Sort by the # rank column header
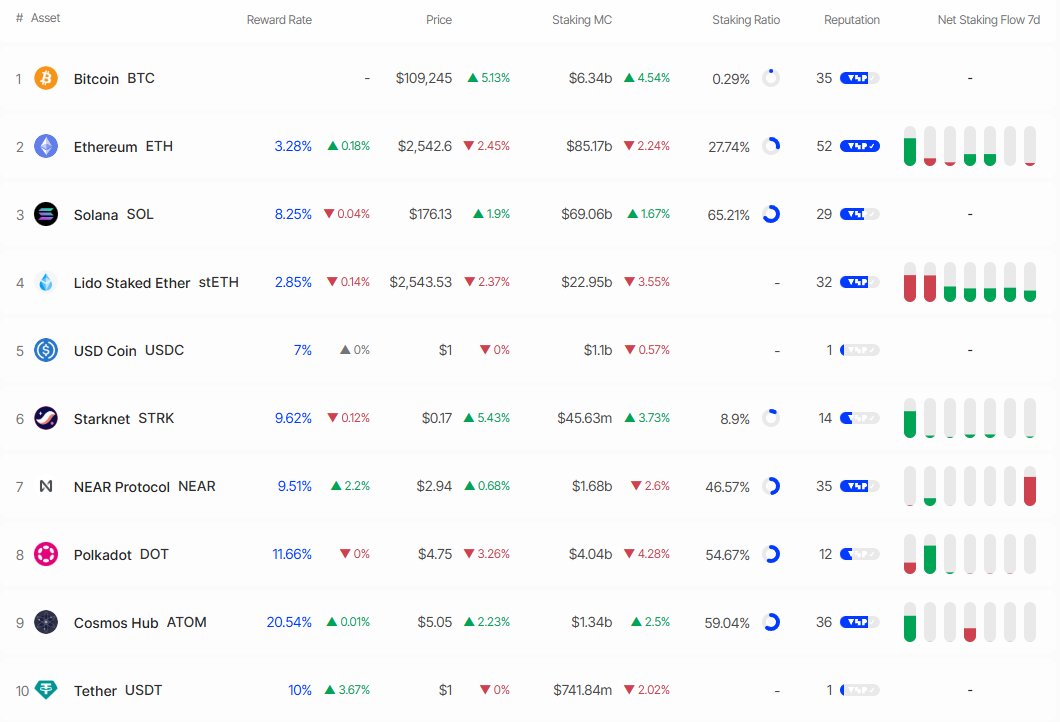1060x722 pixels. pyautogui.click(x=19, y=18)
